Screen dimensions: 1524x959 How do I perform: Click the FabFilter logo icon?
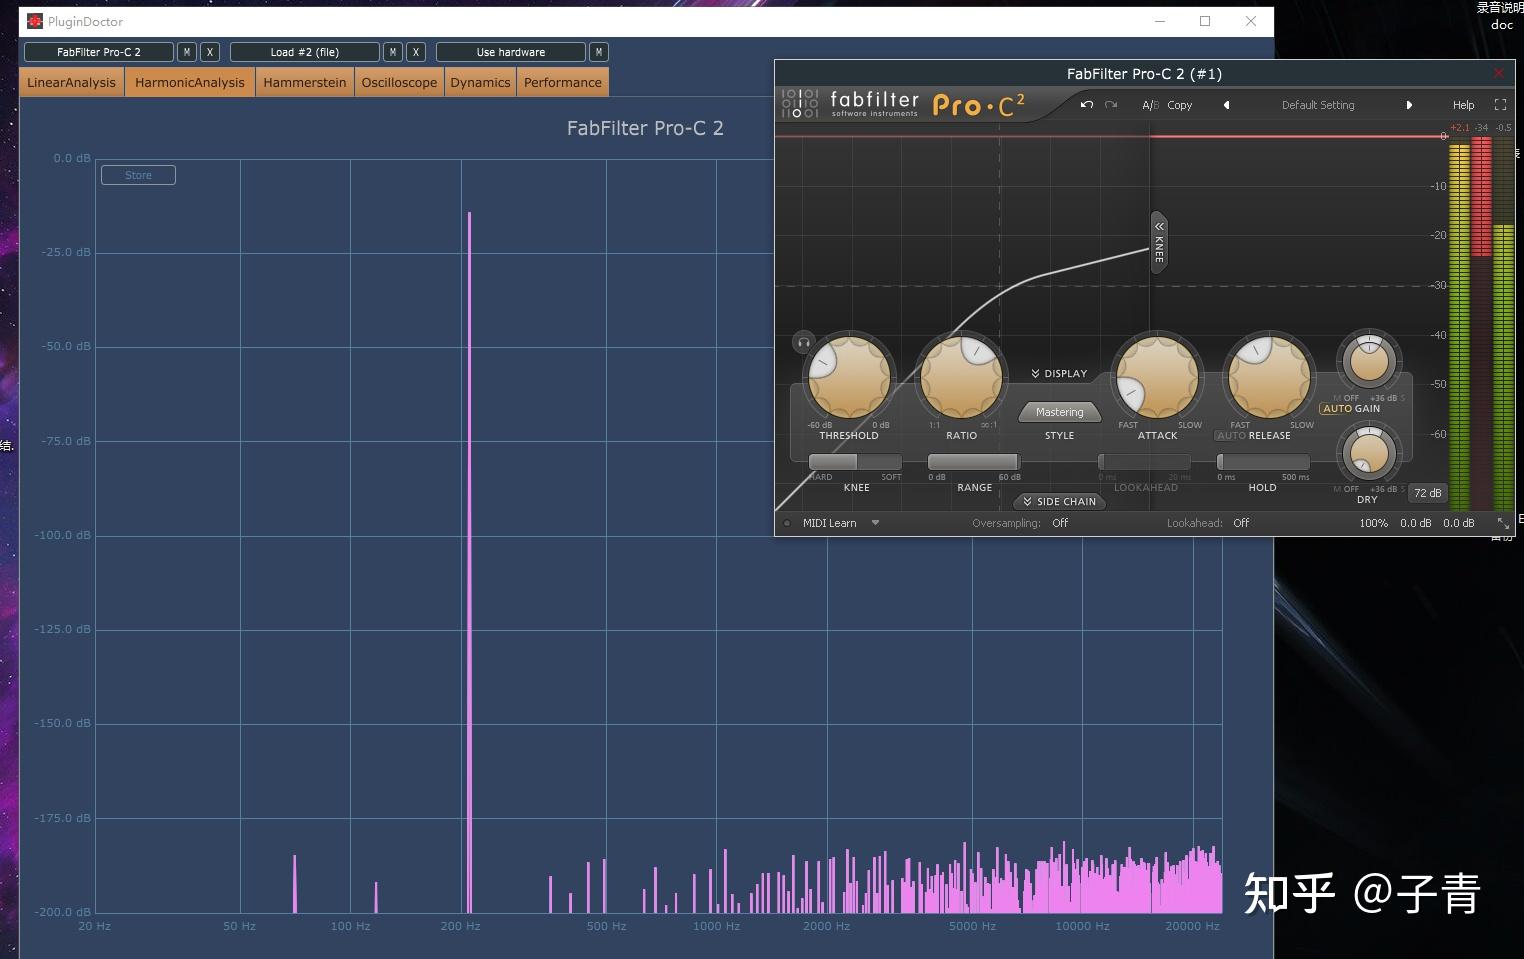click(x=799, y=104)
